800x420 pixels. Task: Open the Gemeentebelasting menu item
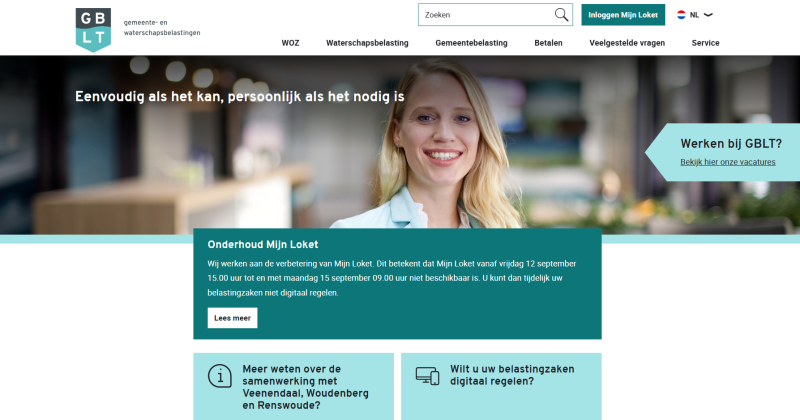471,43
